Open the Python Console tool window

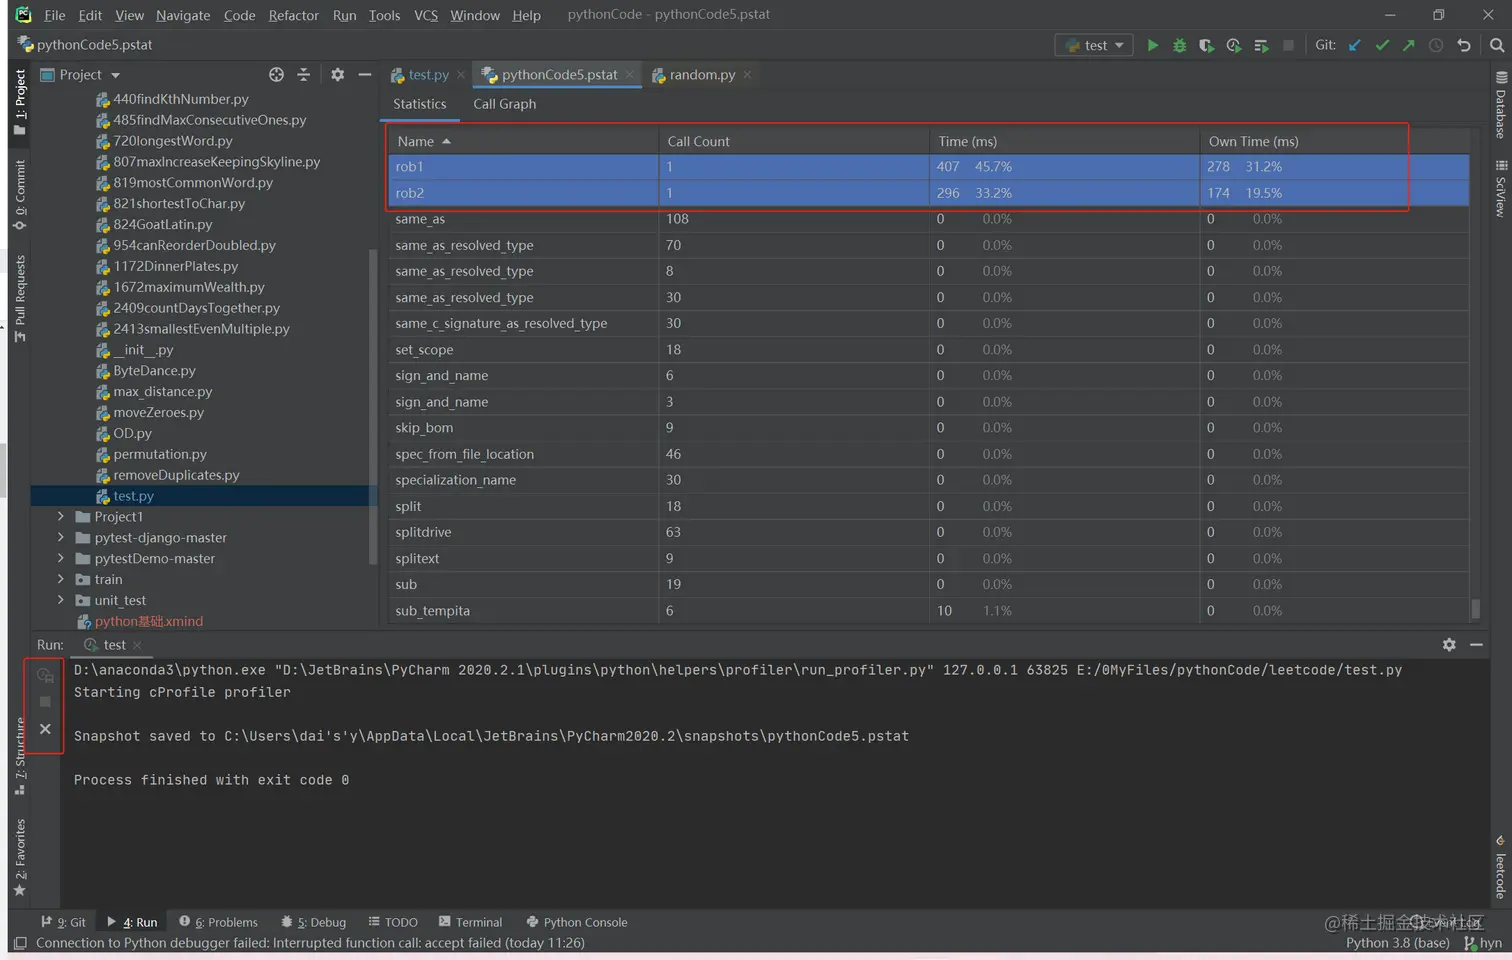click(577, 922)
